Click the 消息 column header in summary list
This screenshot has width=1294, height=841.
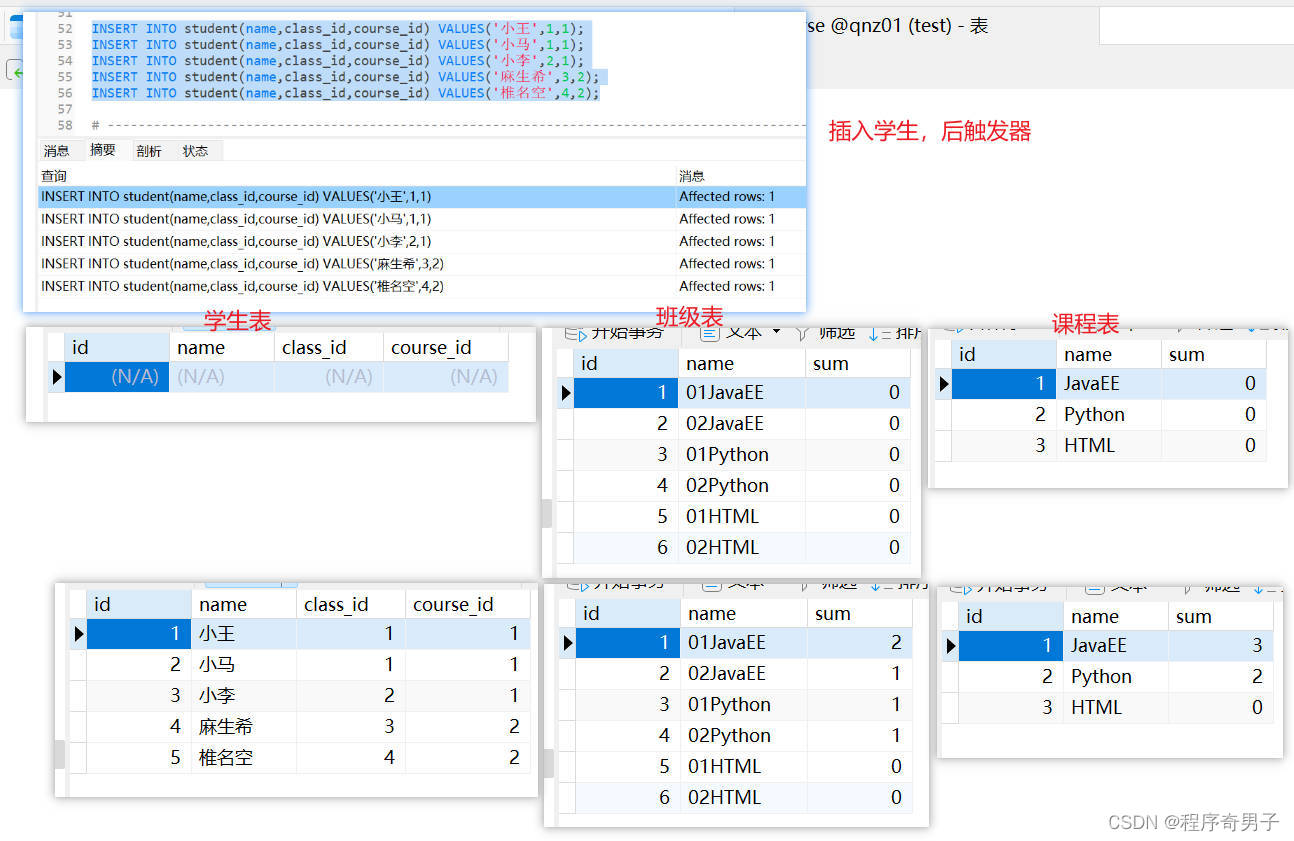(x=692, y=176)
